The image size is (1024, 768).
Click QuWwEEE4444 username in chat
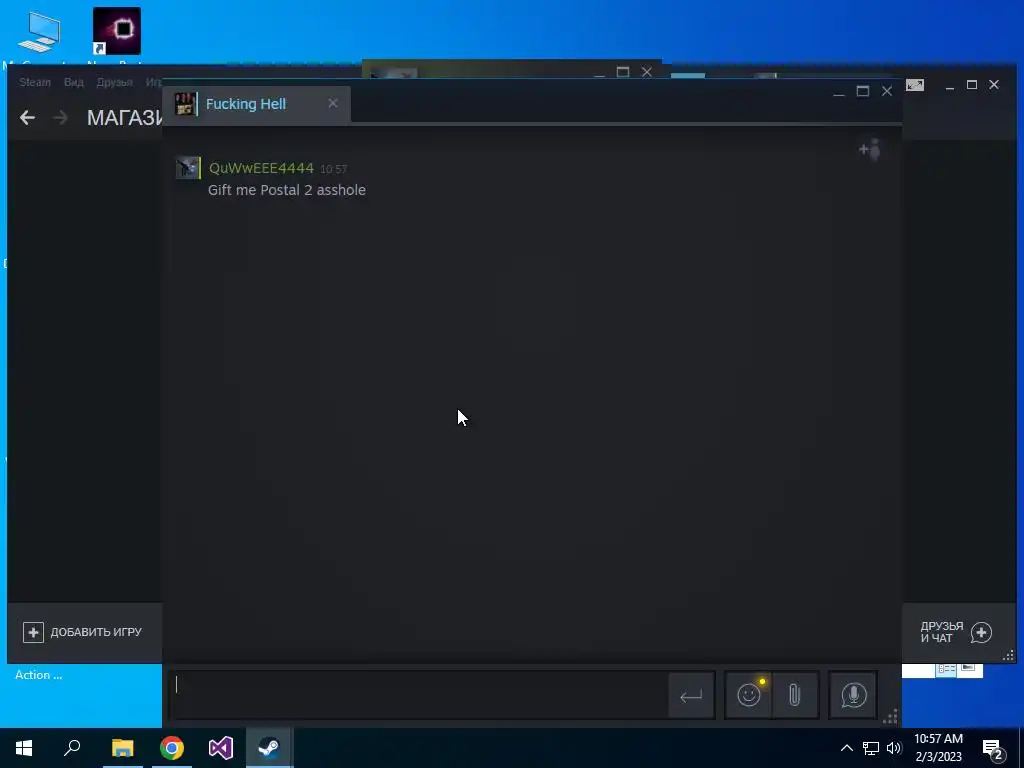coord(261,168)
